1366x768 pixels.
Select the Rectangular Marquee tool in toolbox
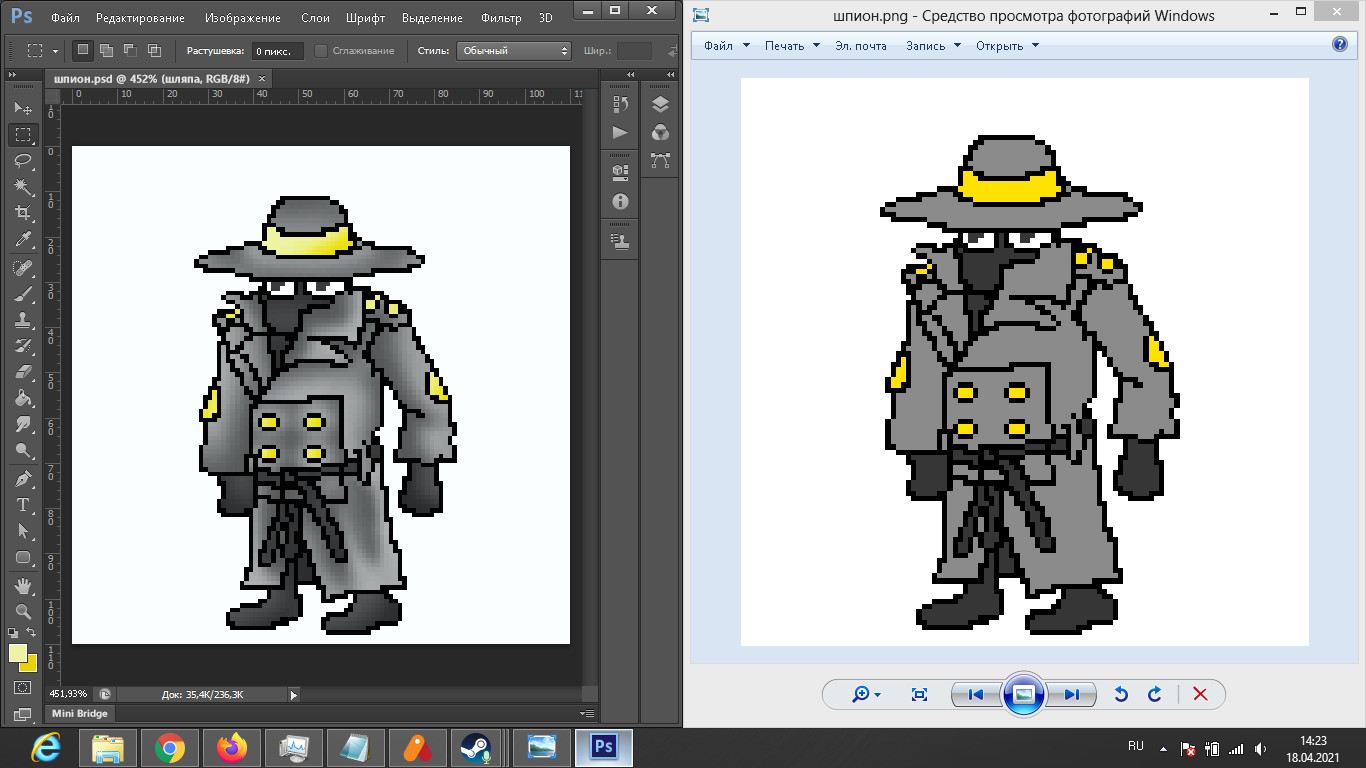coord(23,134)
